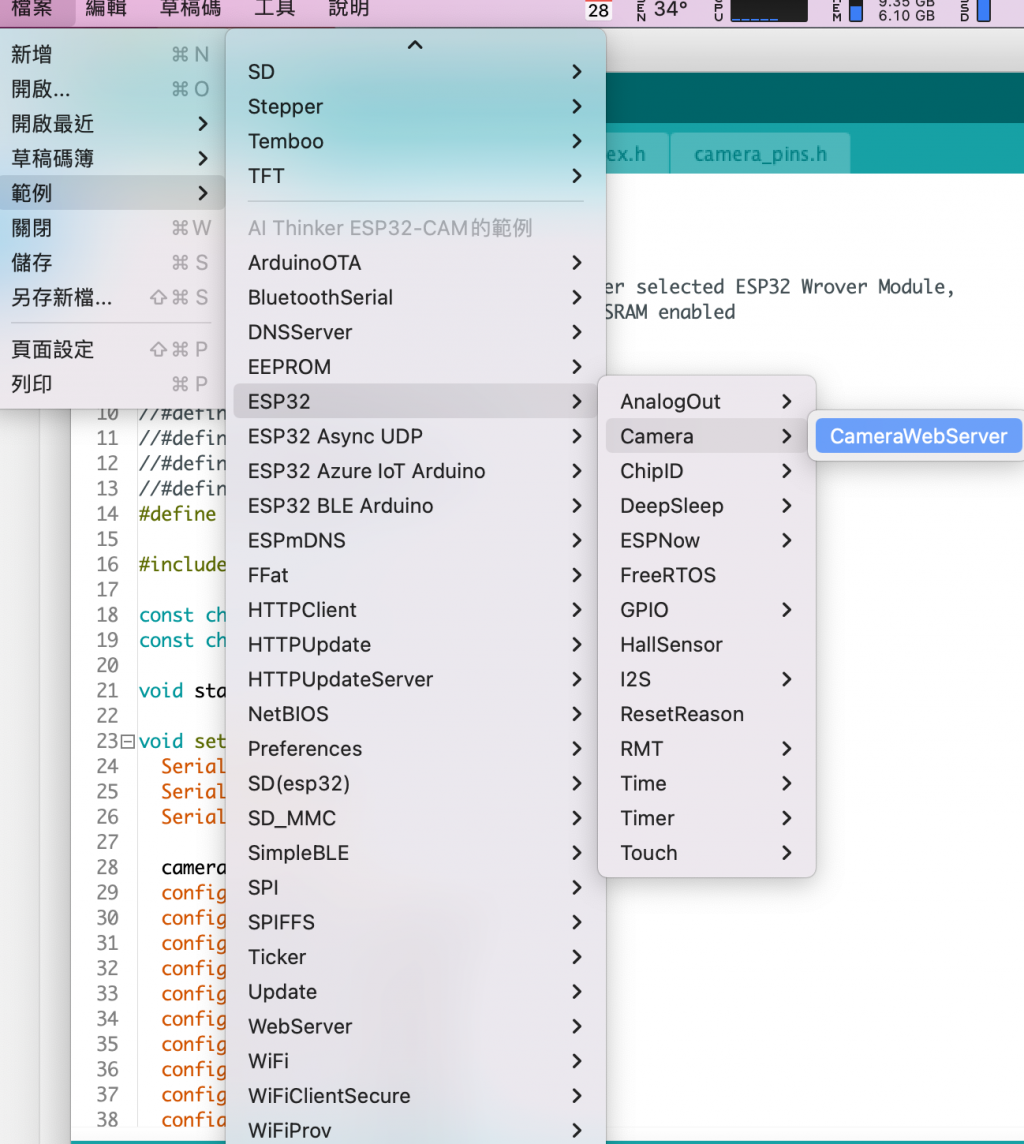Open ESPmDNS examples
The height and width of the screenshot is (1144, 1024).
(416, 541)
